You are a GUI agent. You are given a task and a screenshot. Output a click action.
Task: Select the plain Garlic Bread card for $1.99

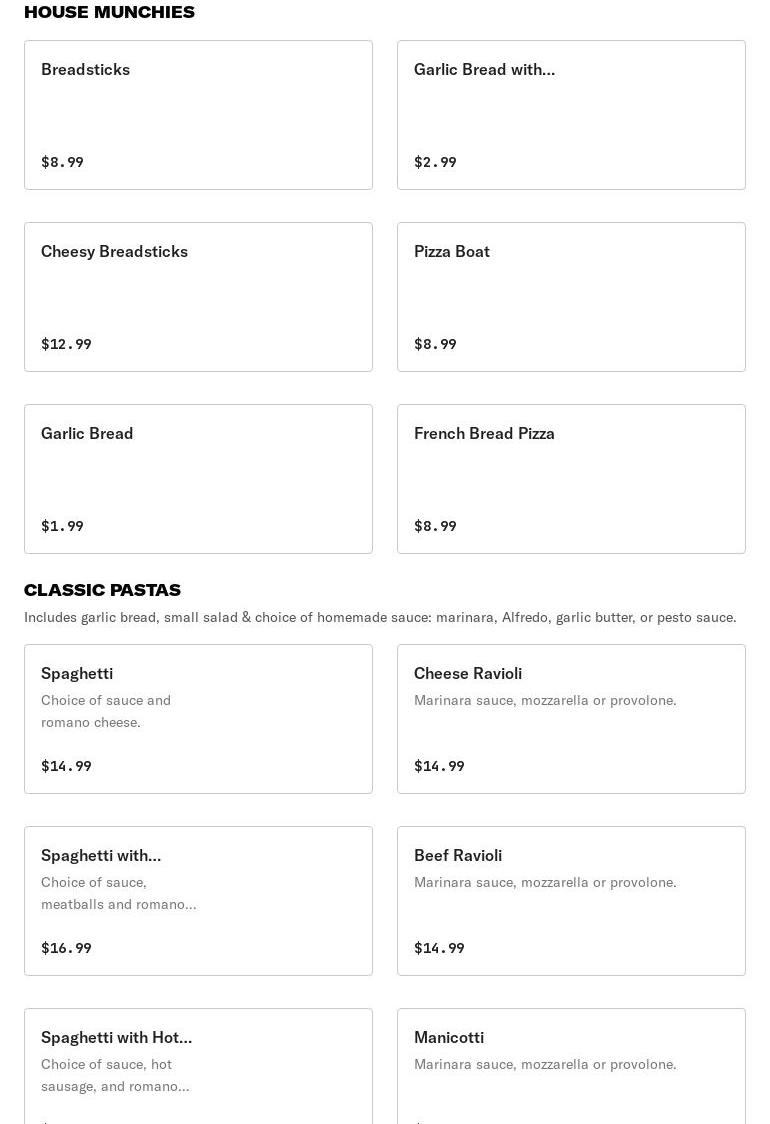[x=198, y=479]
